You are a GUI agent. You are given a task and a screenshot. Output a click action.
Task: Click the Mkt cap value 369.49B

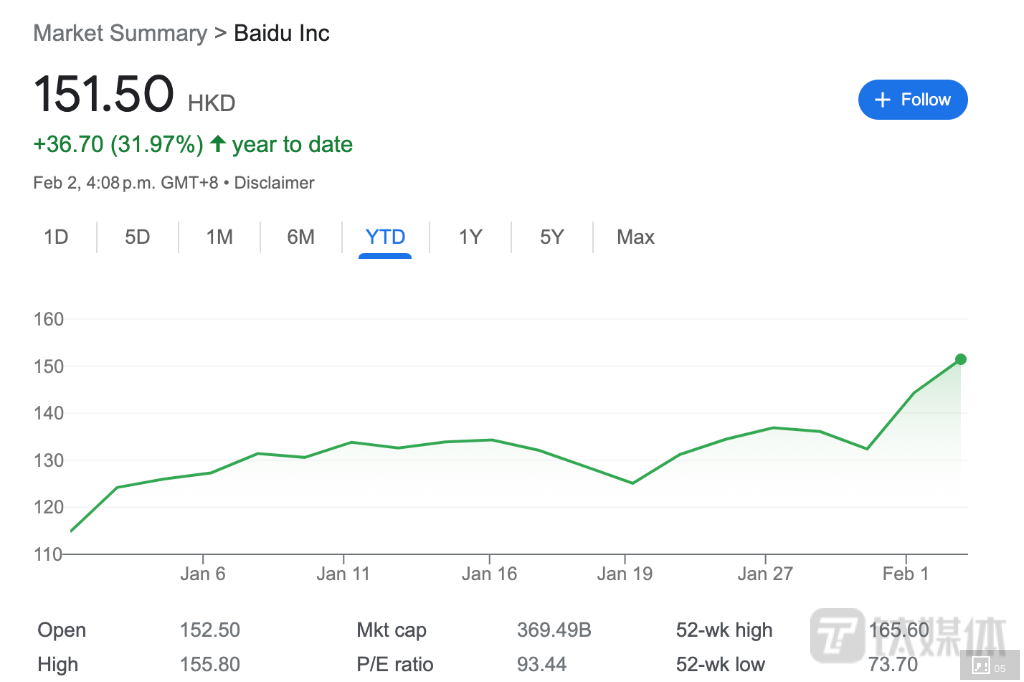point(554,630)
